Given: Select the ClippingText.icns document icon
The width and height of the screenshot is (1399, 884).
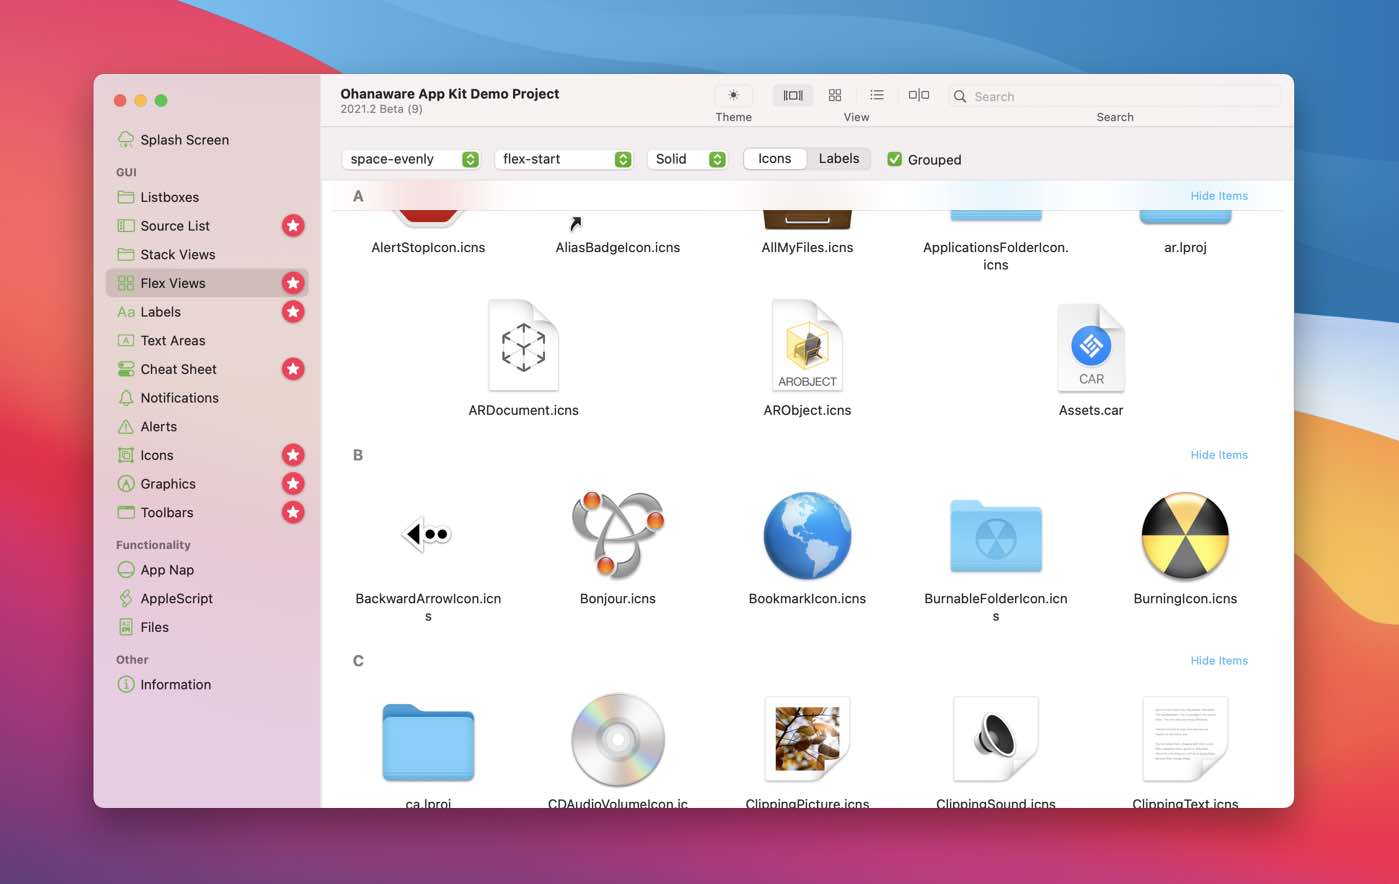Looking at the screenshot, I should tap(1185, 739).
